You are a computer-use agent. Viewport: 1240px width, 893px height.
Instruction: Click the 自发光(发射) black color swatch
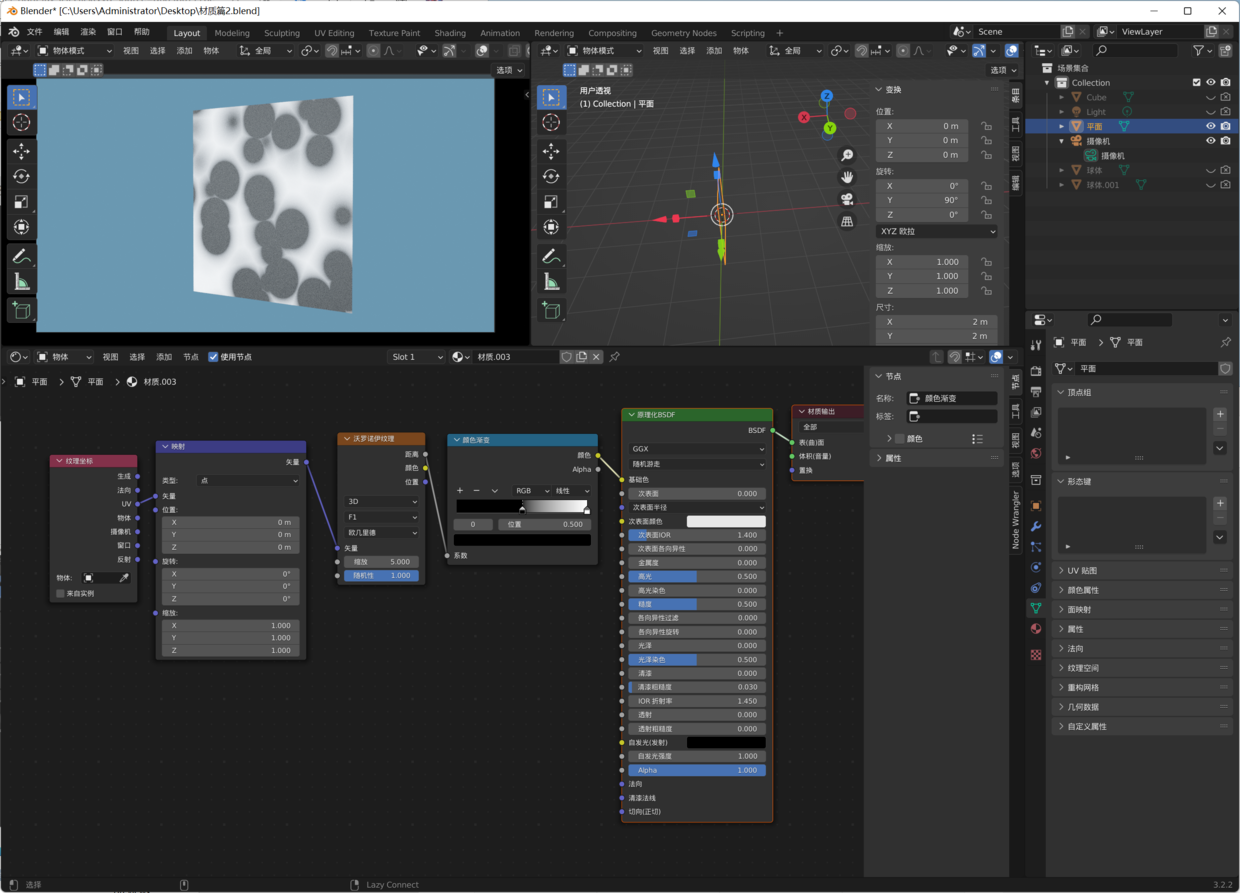tap(726, 743)
